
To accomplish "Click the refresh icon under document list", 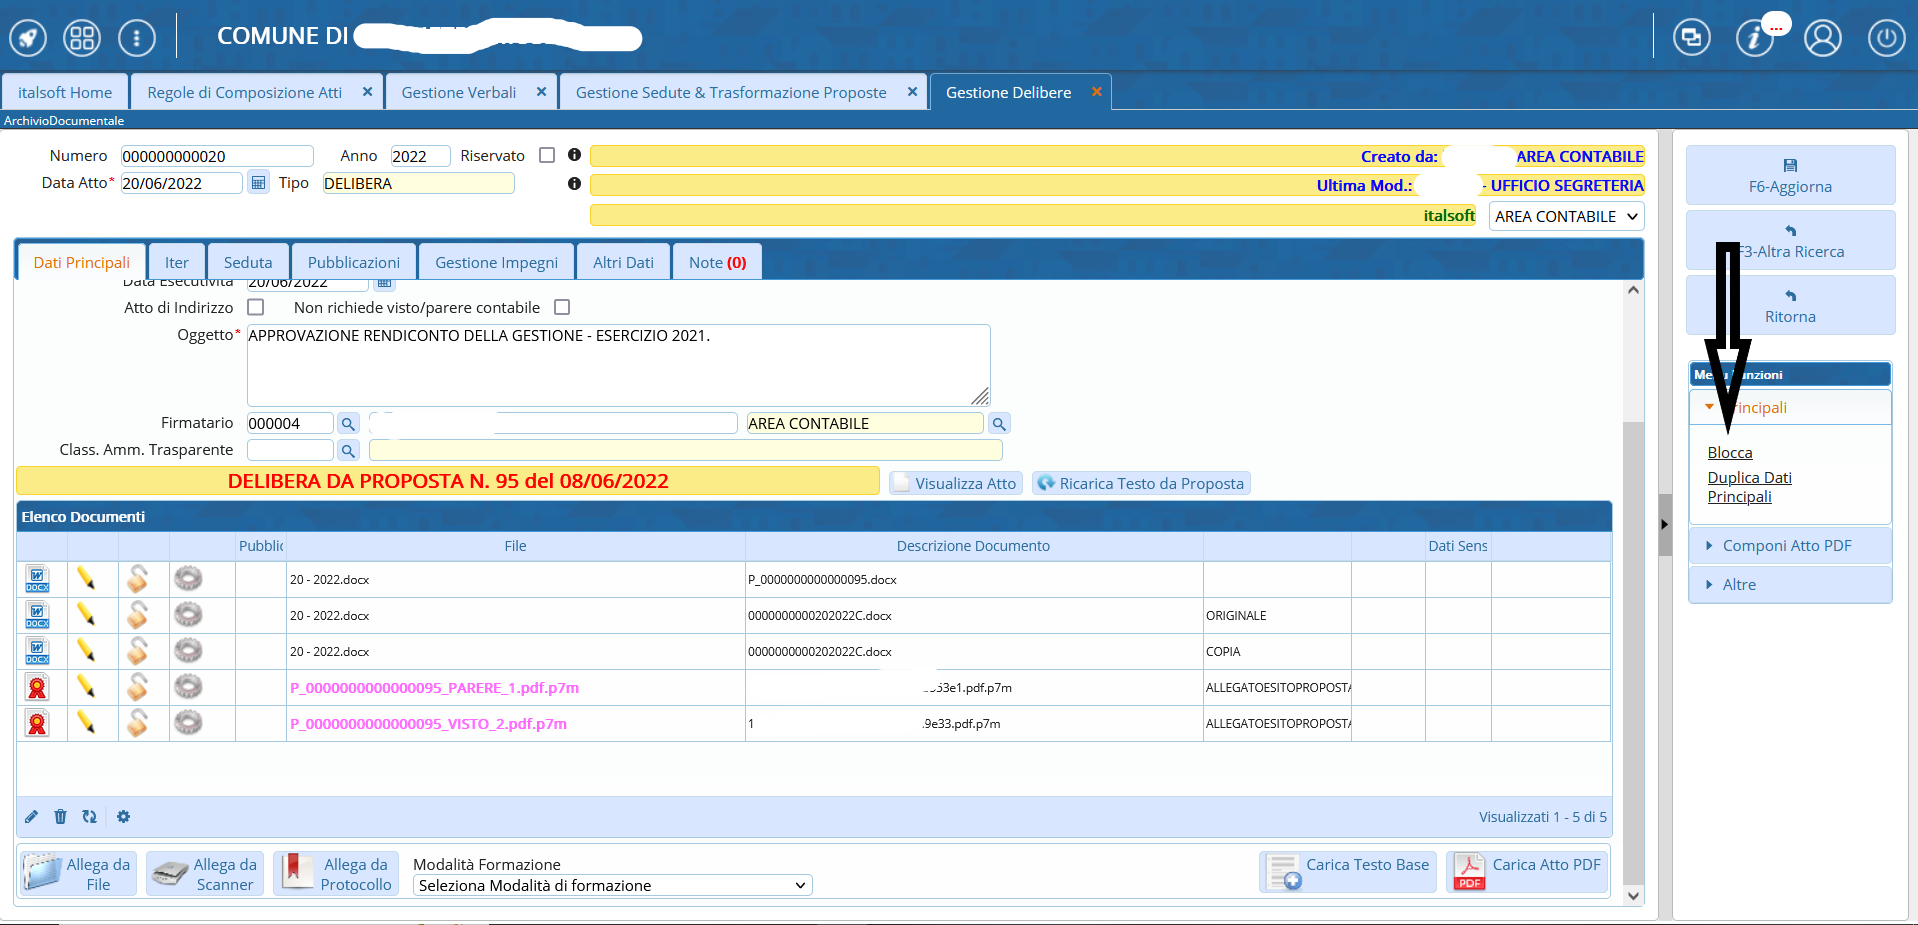I will tap(90, 817).
